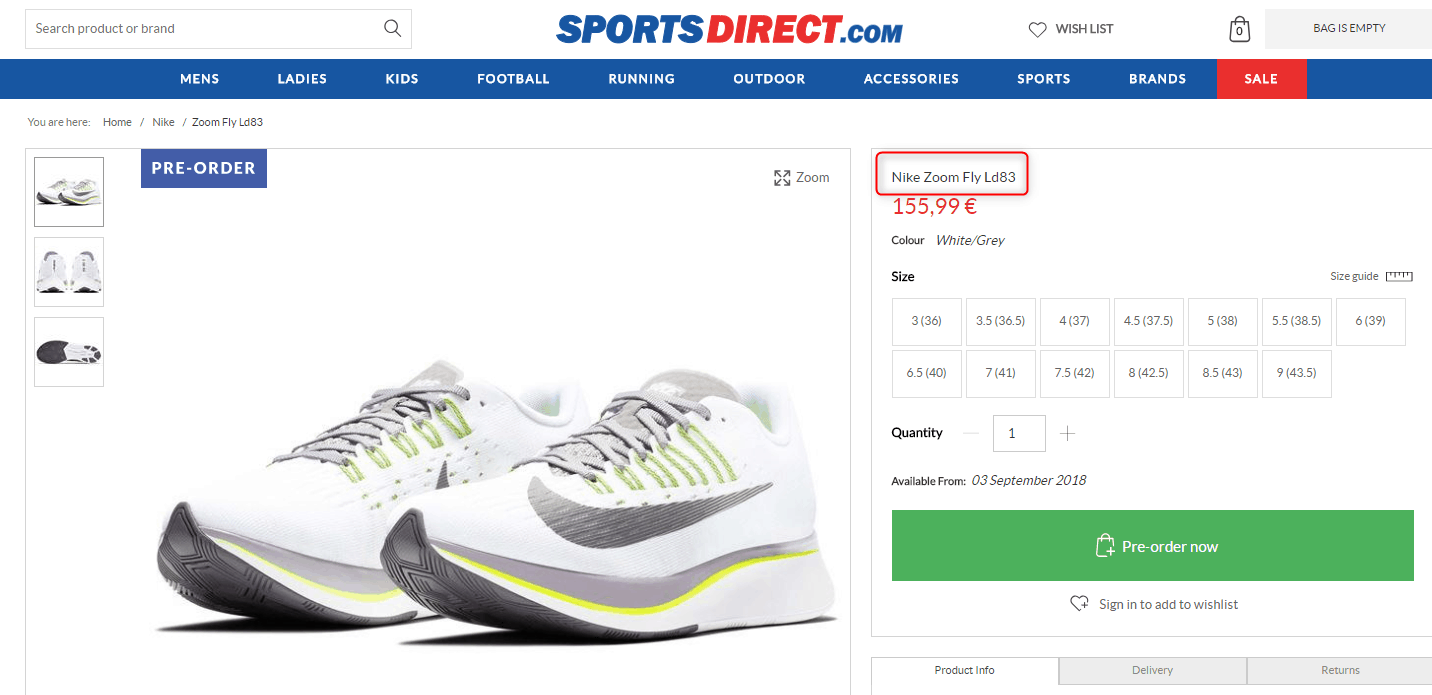This screenshot has width=1432, height=695.
Task: Select size 7.5 (42)
Action: coord(1075,373)
